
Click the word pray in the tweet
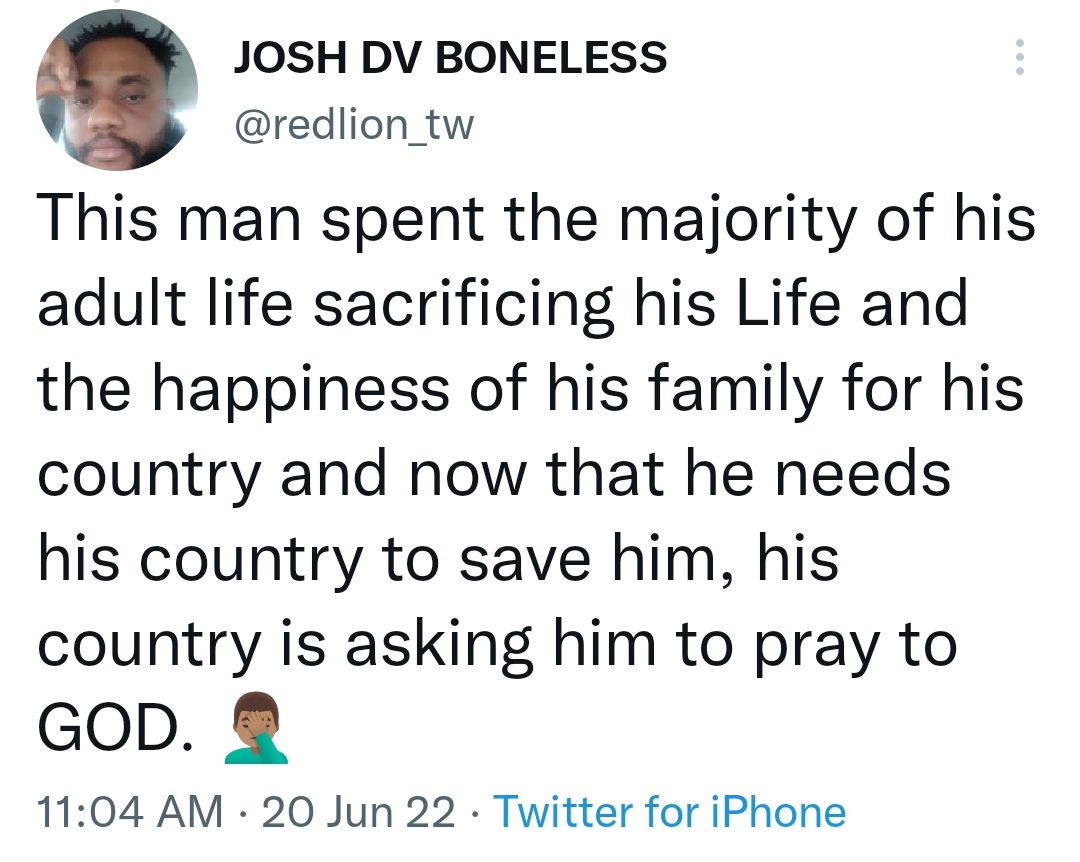pos(818,648)
